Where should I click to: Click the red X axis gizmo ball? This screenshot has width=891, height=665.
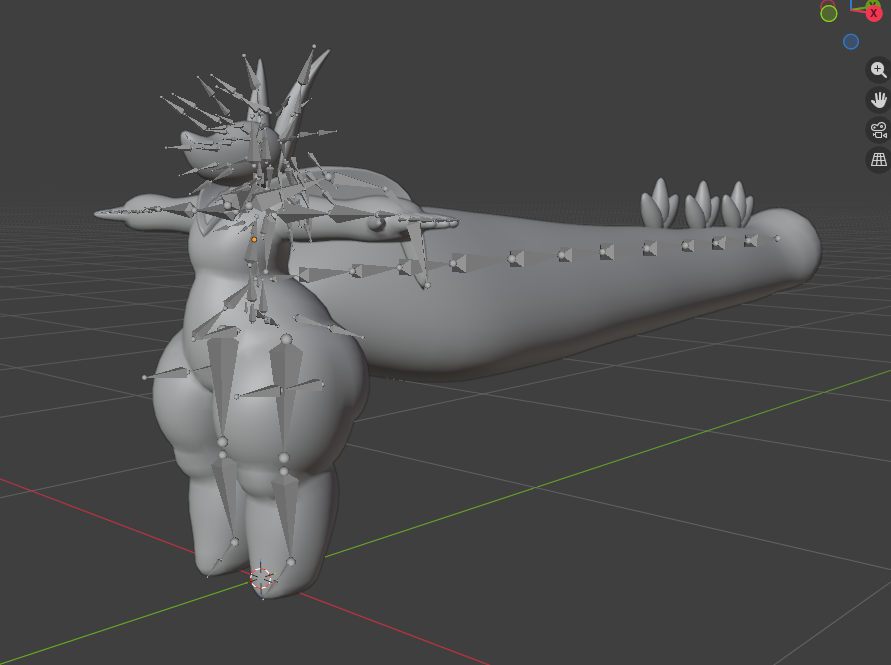coord(874,13)
